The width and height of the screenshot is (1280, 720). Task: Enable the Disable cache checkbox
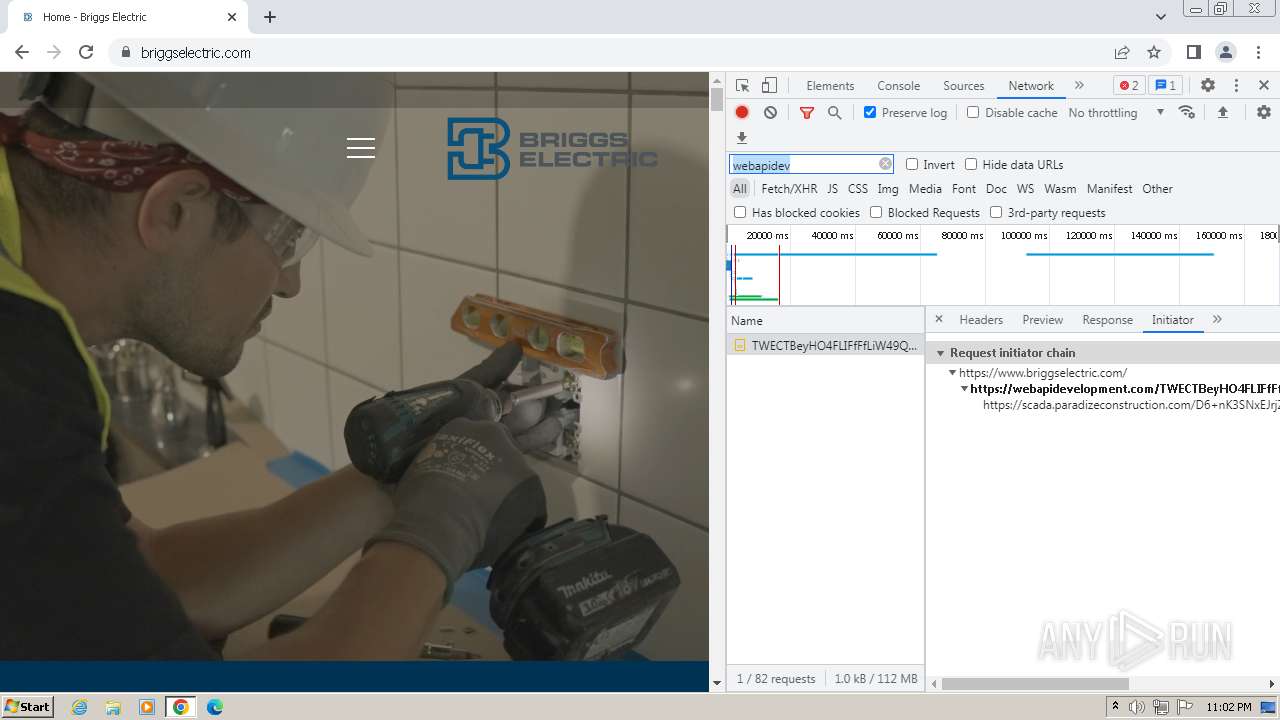(x=973, y=112)
